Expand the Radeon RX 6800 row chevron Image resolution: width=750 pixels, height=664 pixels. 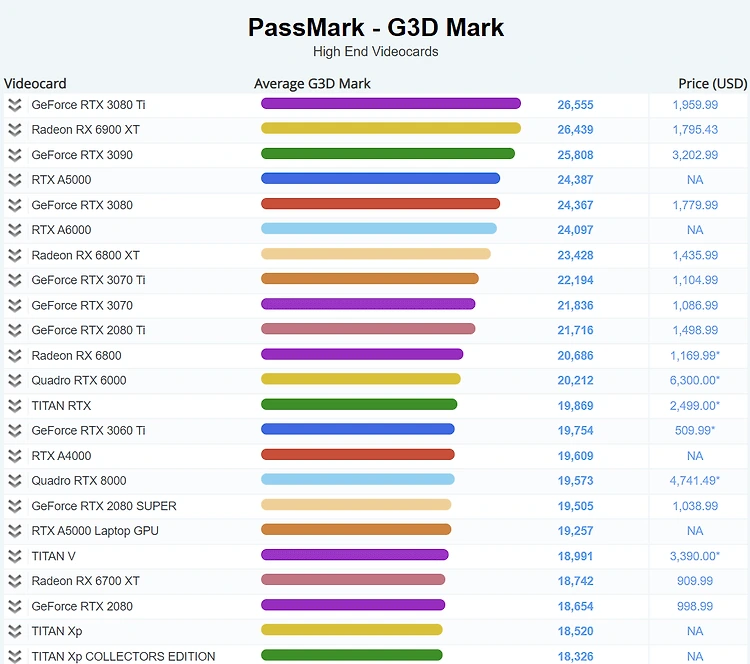pyautogui.click(x=15, y=355)
